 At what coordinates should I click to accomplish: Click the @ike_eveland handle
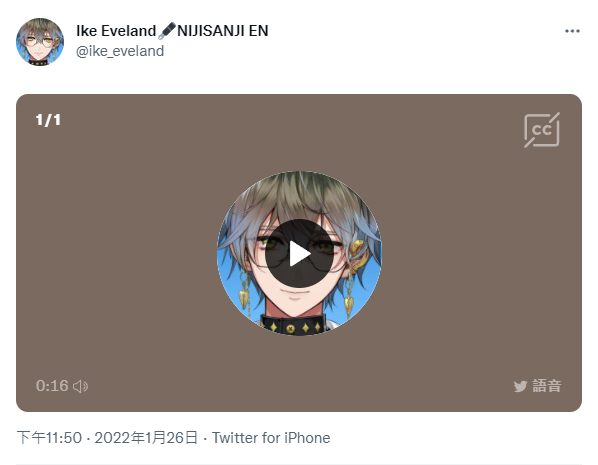(x=120, y=51)
